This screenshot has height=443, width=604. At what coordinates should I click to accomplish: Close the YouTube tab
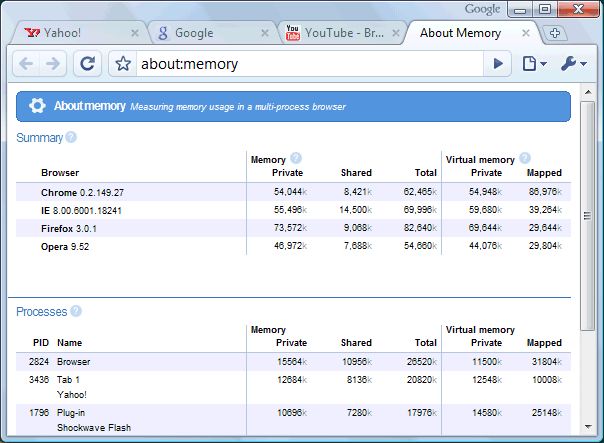[396, 33]
